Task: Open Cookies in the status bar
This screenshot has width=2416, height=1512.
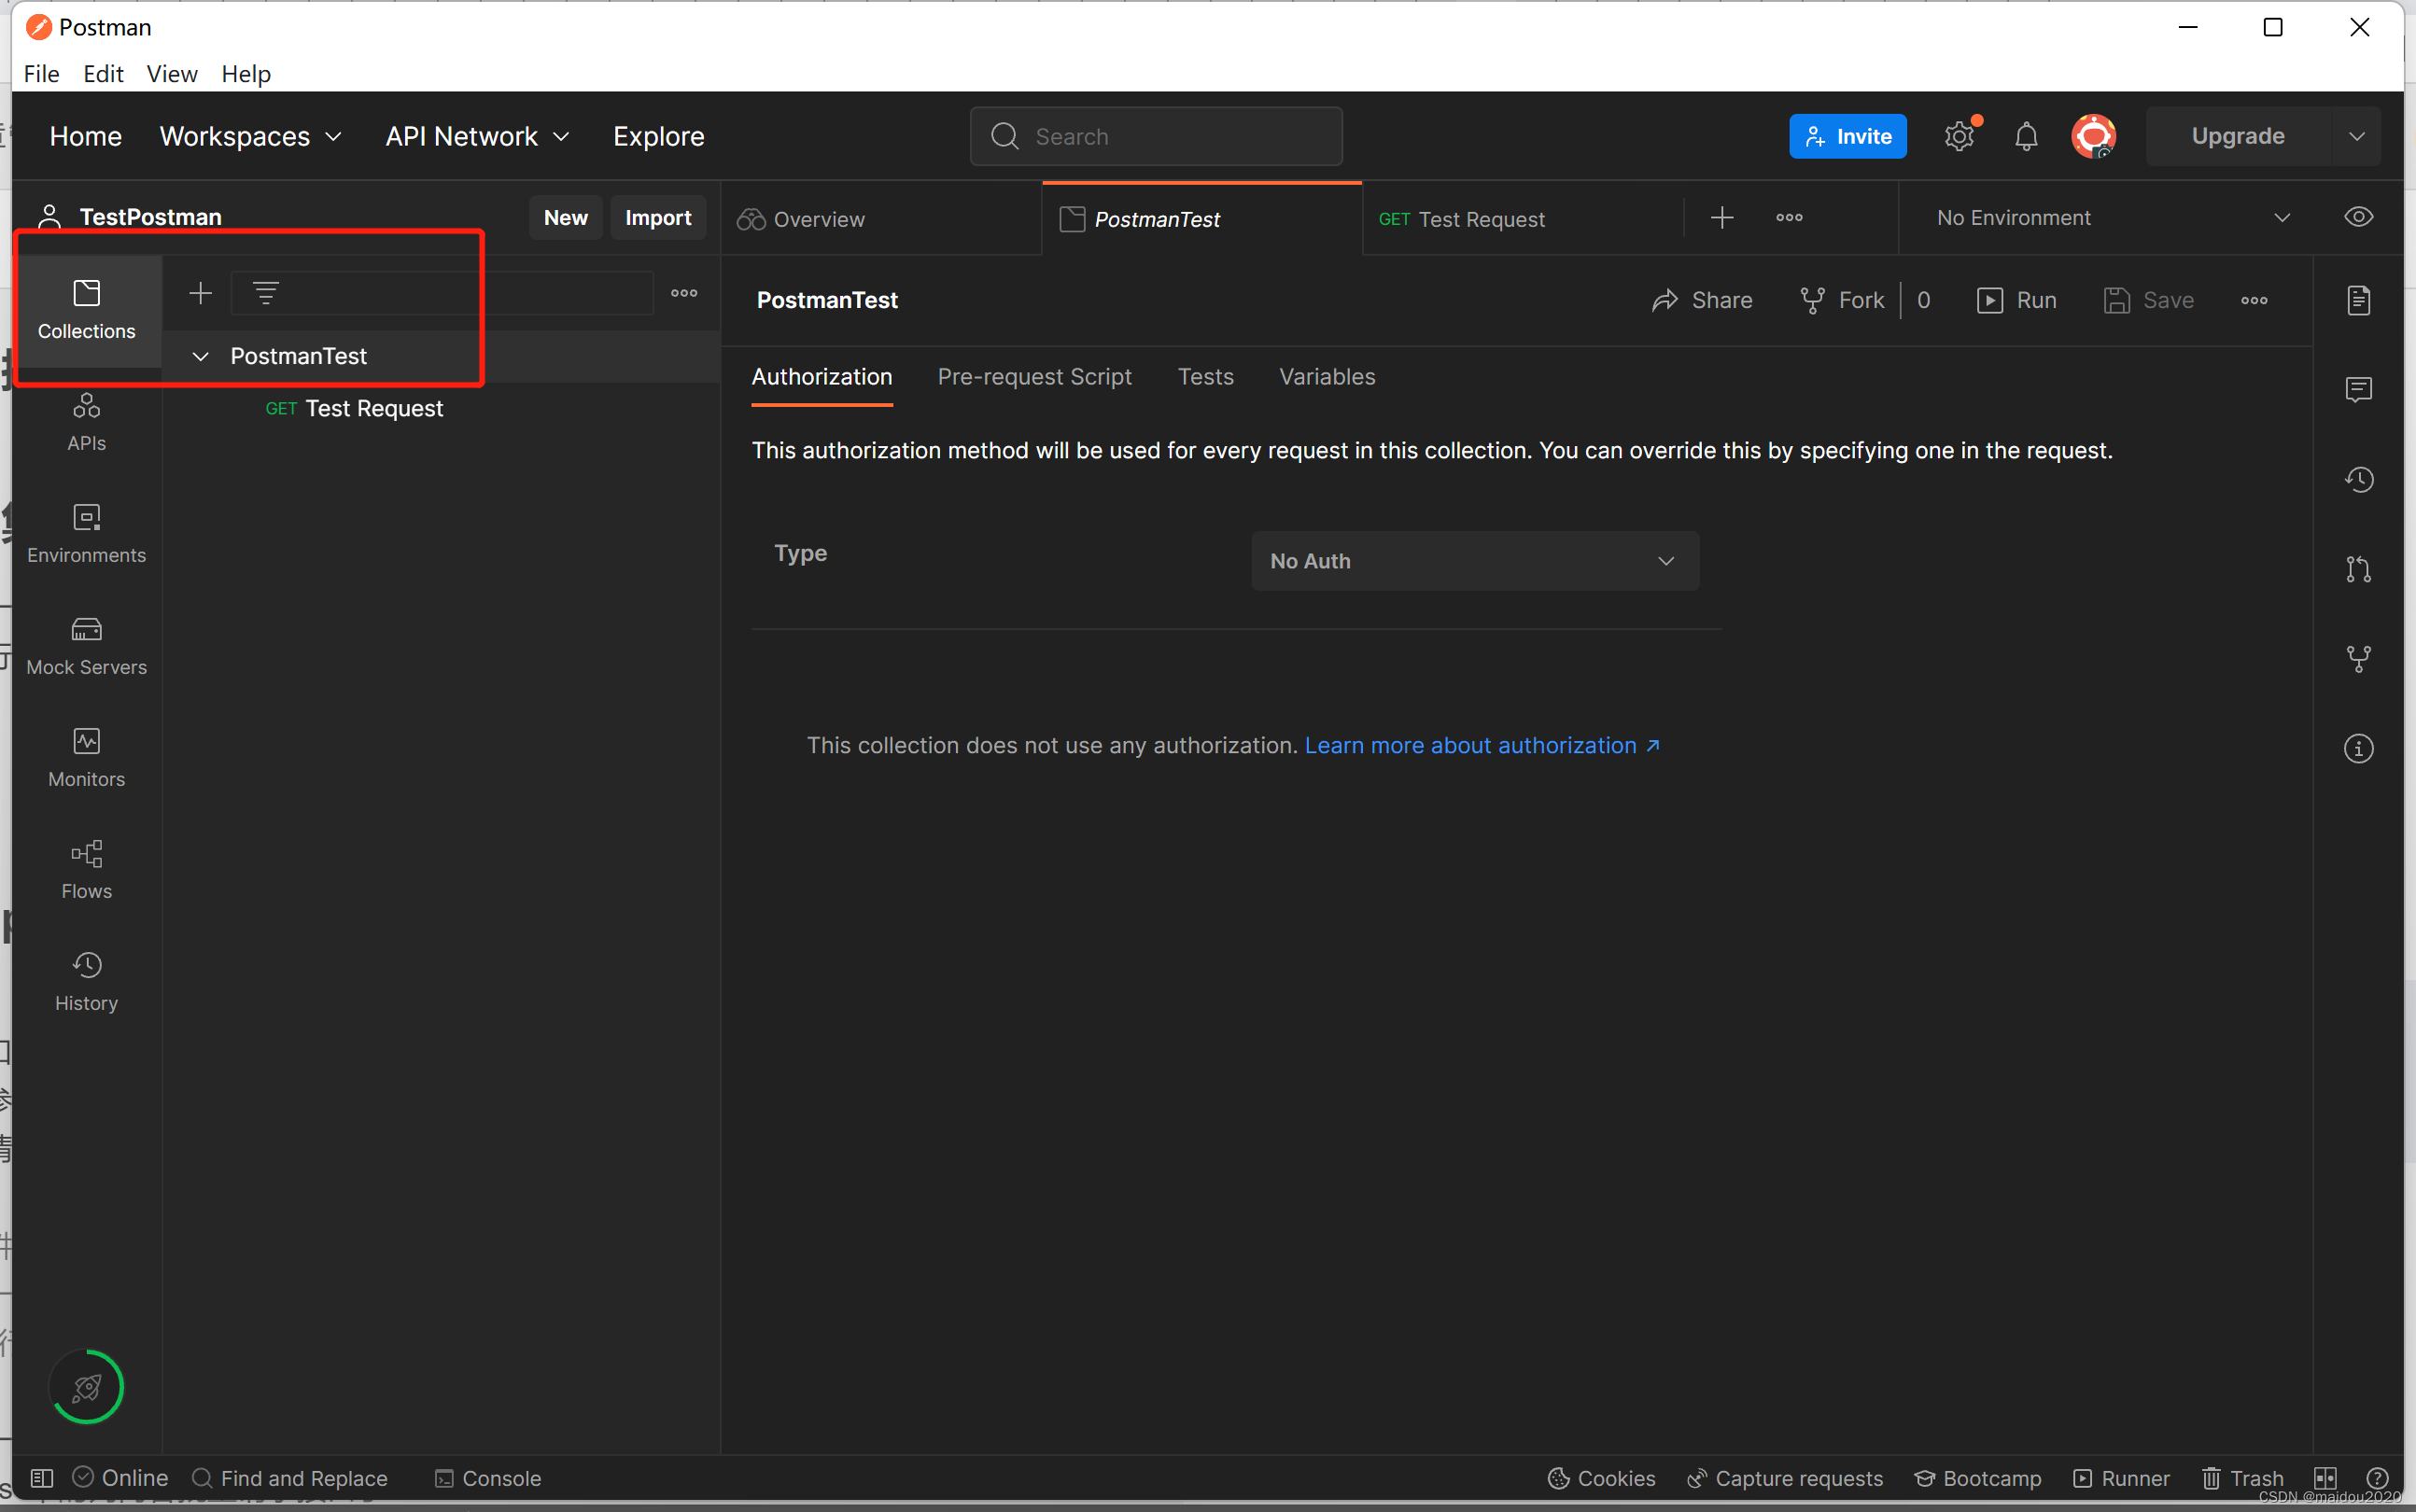Action: point(1601,1478)
